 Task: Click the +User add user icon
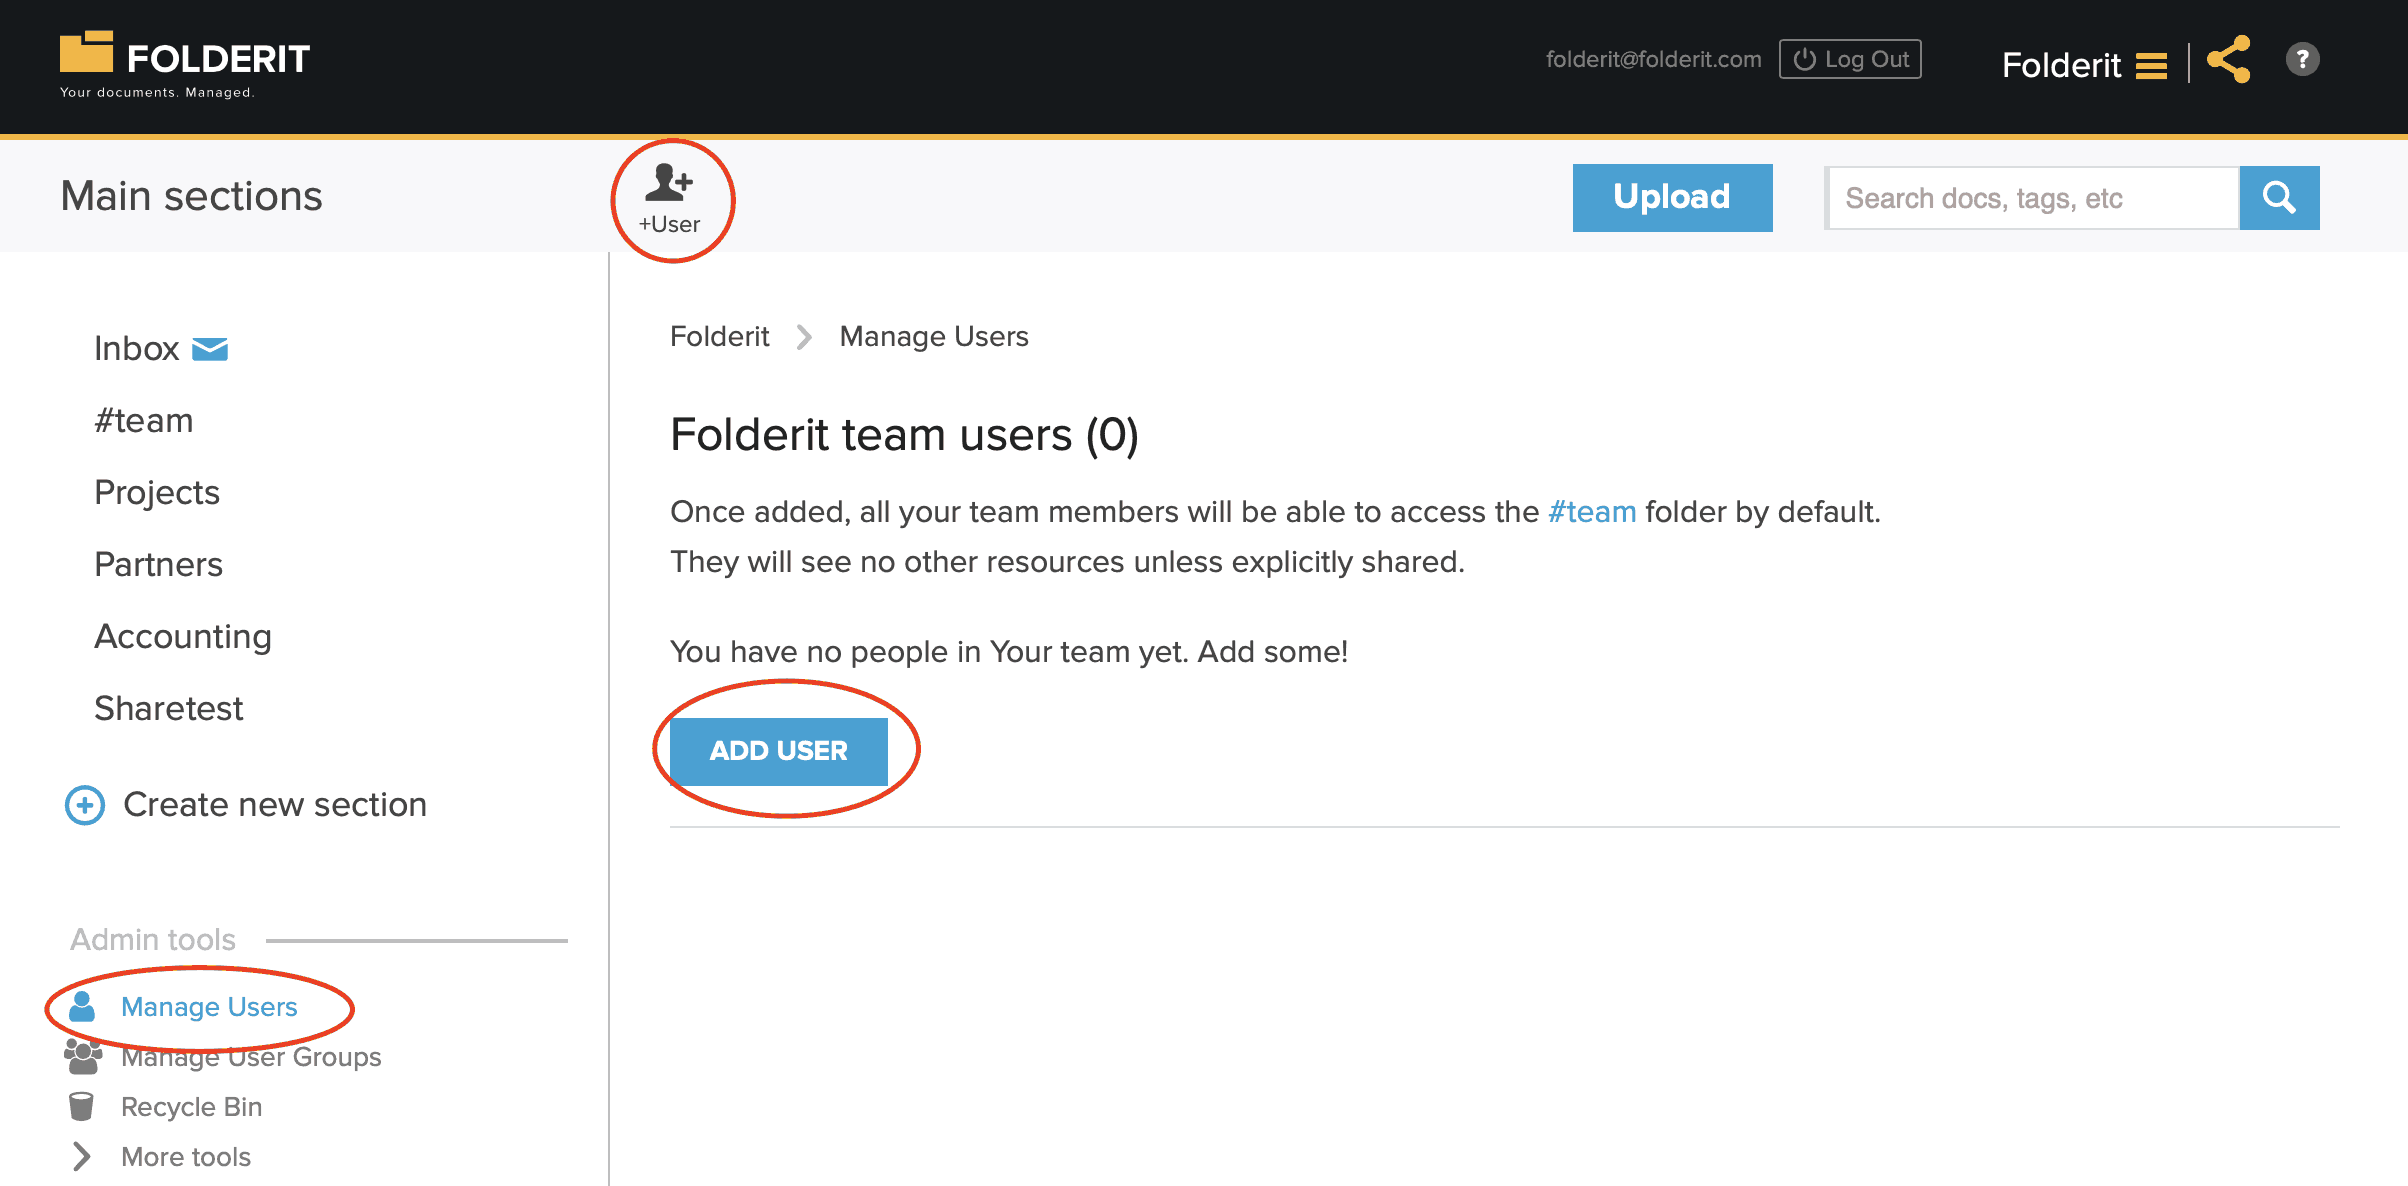[670, 199]
